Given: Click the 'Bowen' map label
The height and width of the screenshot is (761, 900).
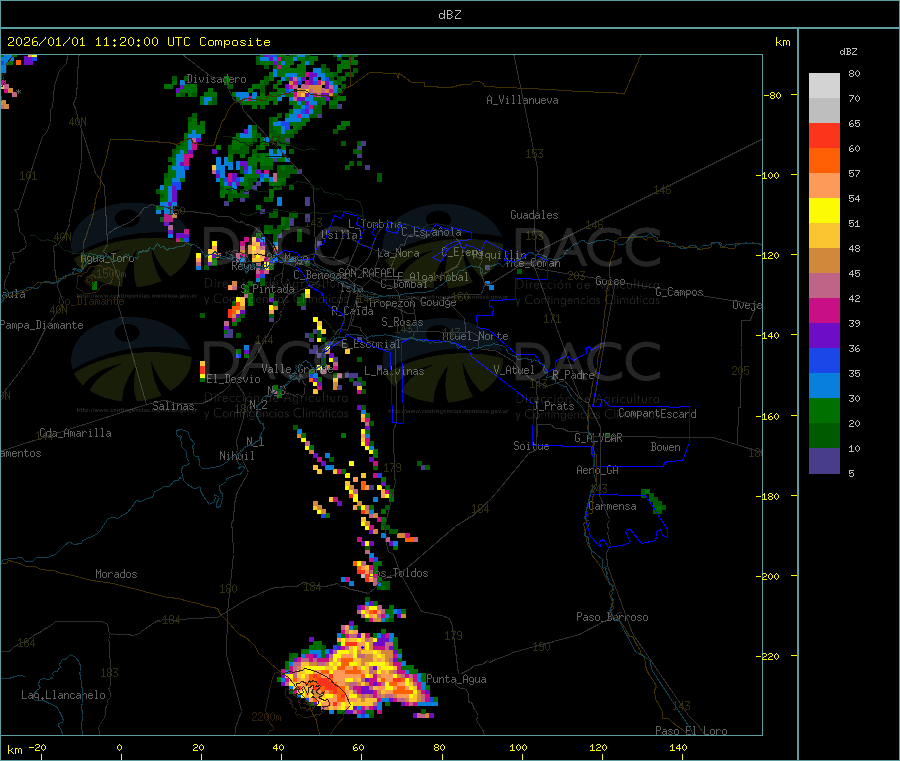Looking at the screenshot, I should 665,447.
